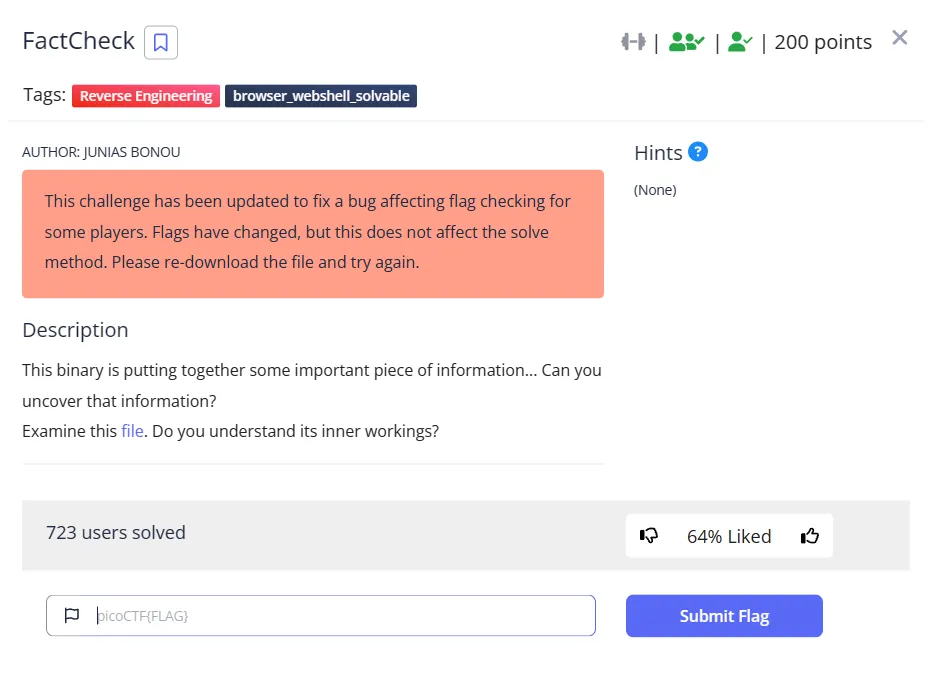
Task: Click the Hints heading
Action: click(658, 153)
